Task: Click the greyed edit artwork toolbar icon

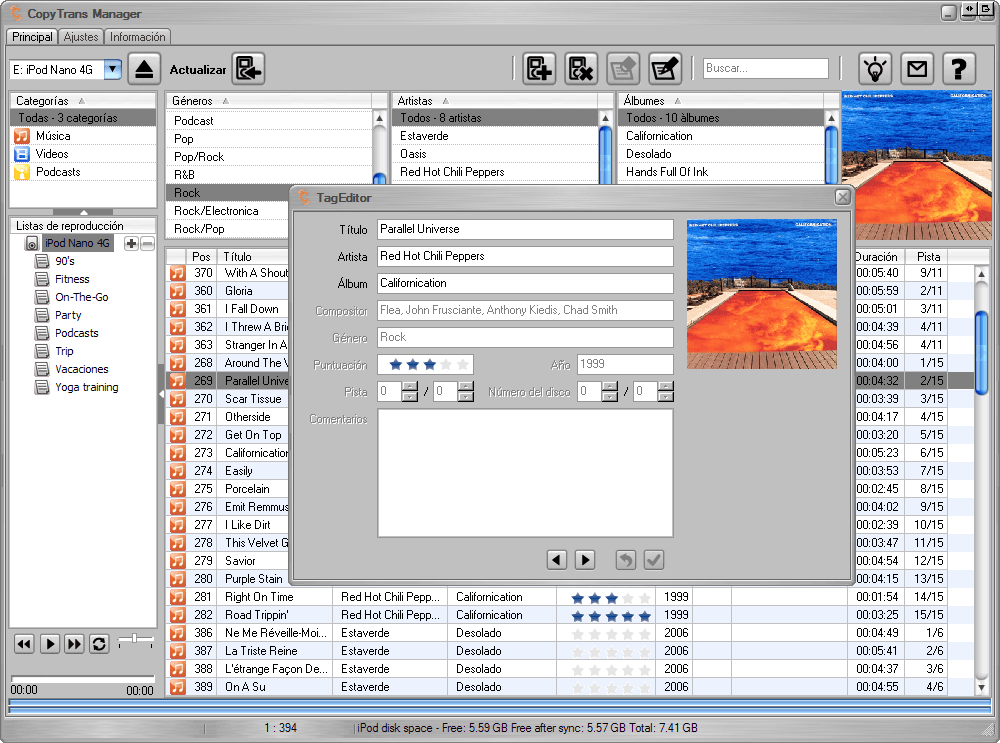Action: (x=622, y=69)
